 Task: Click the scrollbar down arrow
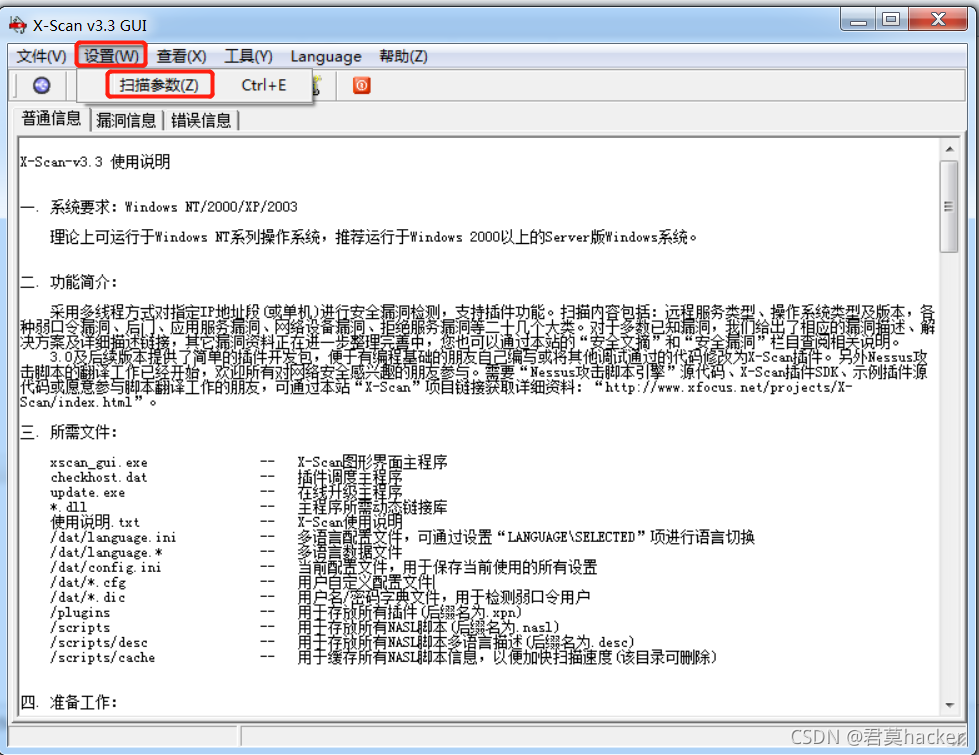pos(949,705)
